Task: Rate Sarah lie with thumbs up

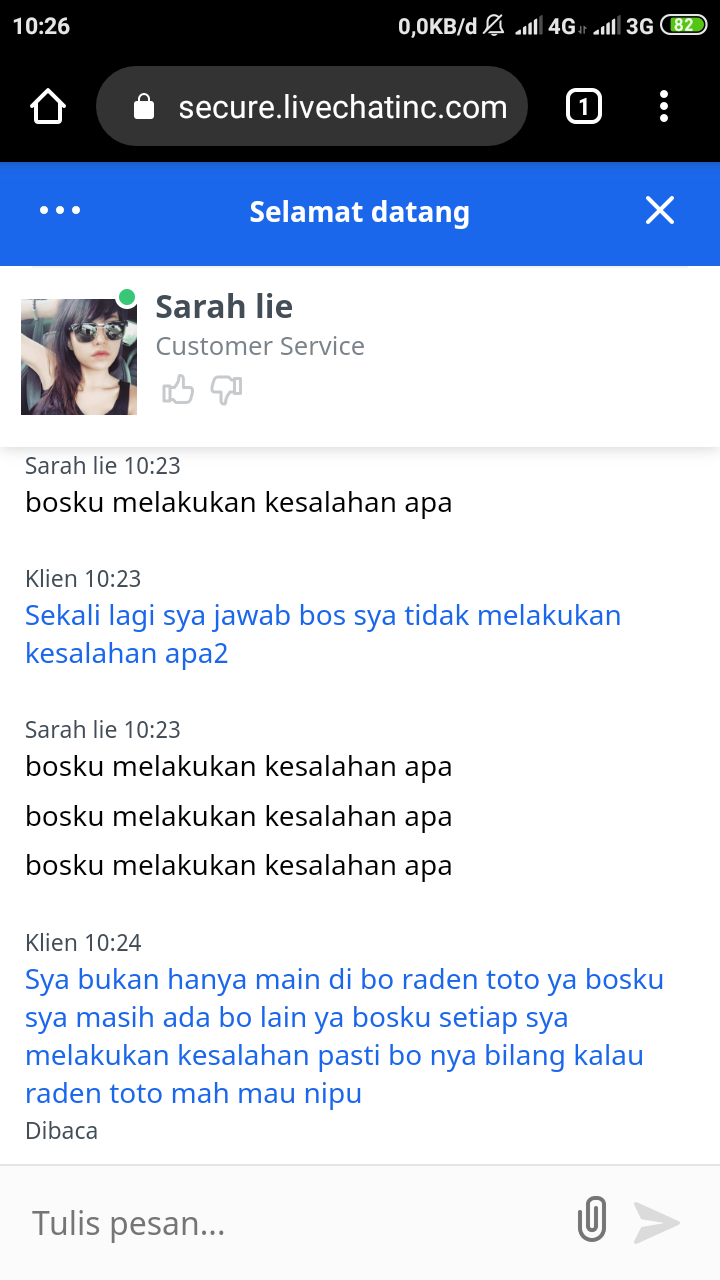Action: coord(178,389)
